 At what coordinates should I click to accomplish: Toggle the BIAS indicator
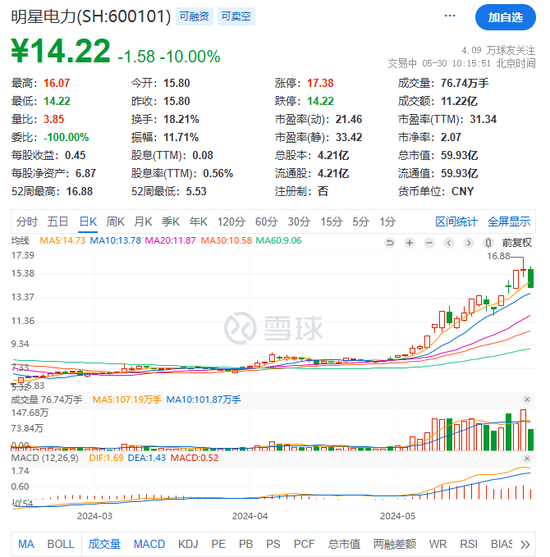501,544
